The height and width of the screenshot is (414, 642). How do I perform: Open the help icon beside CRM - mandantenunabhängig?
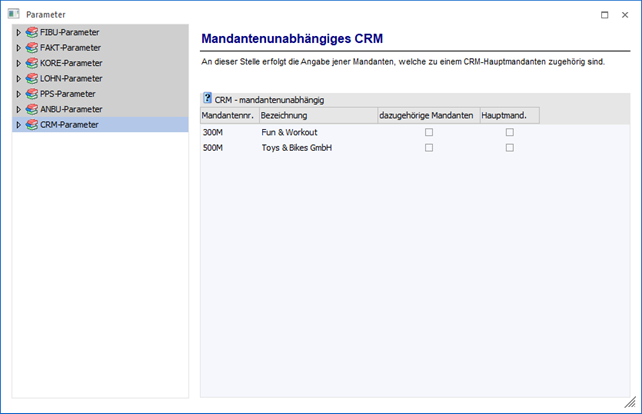(x=207, y=99)
